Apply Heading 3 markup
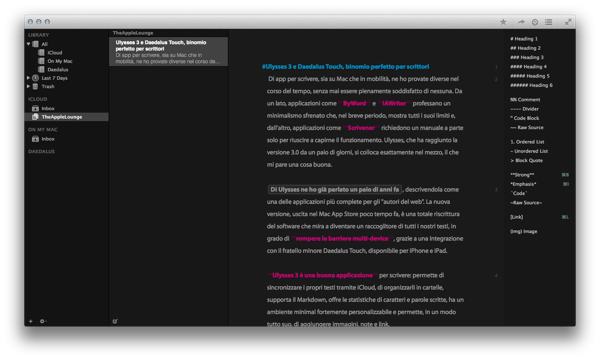This screenshot has width=600, height=360. 527,57
